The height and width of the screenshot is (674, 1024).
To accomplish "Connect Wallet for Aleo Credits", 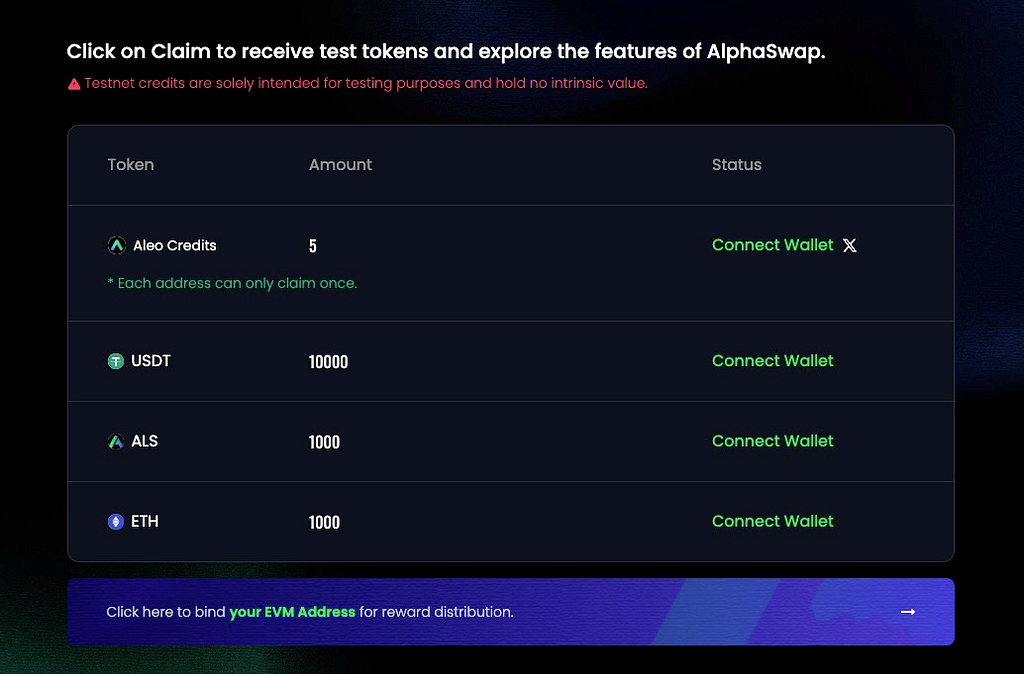I will pyautogui.click(x=773, y=245).
